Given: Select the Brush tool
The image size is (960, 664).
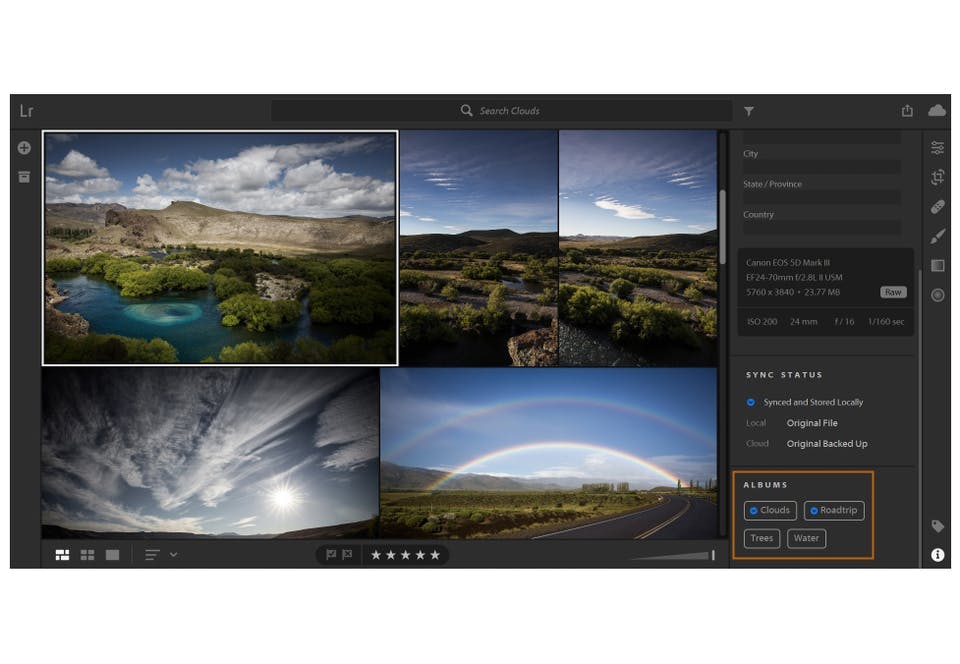Looking at the screenshot, I should (937, 236).
